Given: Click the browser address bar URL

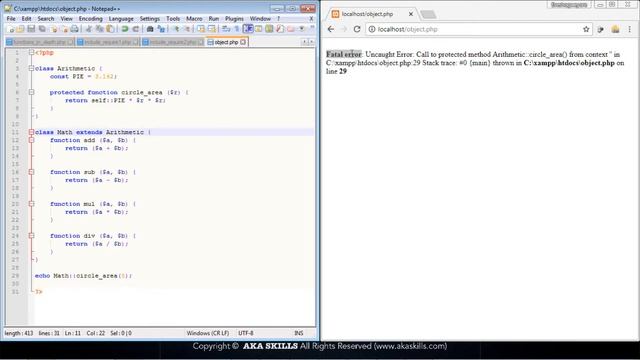Looking at the screenshot, I should pyautogui.click(x=407, y=29).
